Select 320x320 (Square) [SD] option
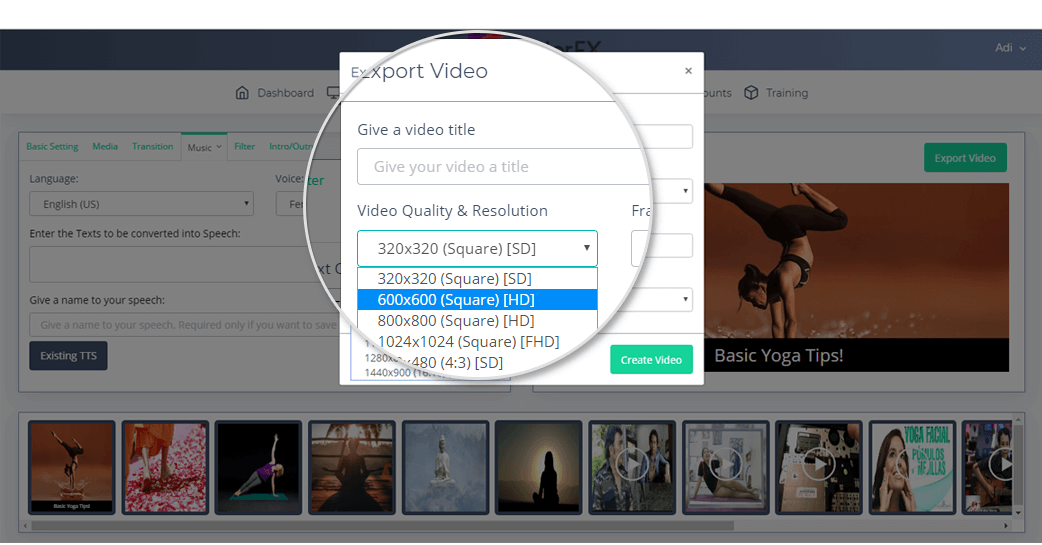 point(477,278)
